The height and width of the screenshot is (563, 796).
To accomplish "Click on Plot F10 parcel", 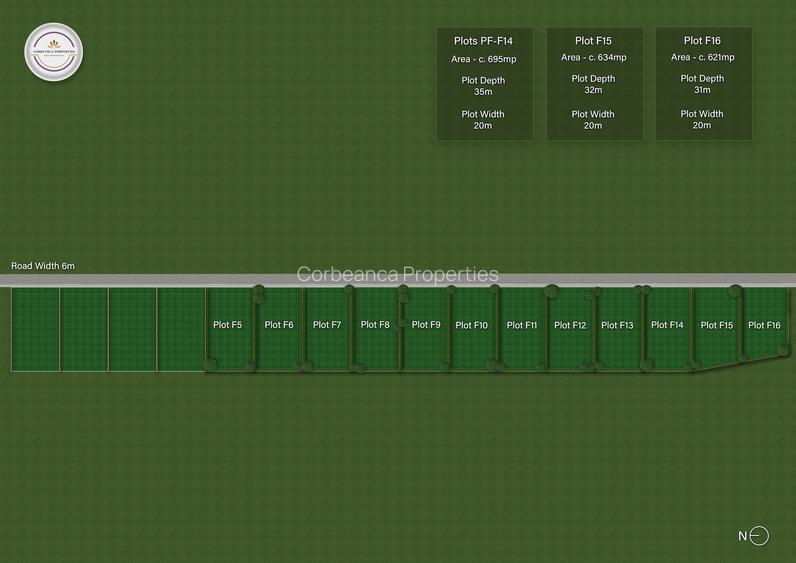I will [471, 325].
